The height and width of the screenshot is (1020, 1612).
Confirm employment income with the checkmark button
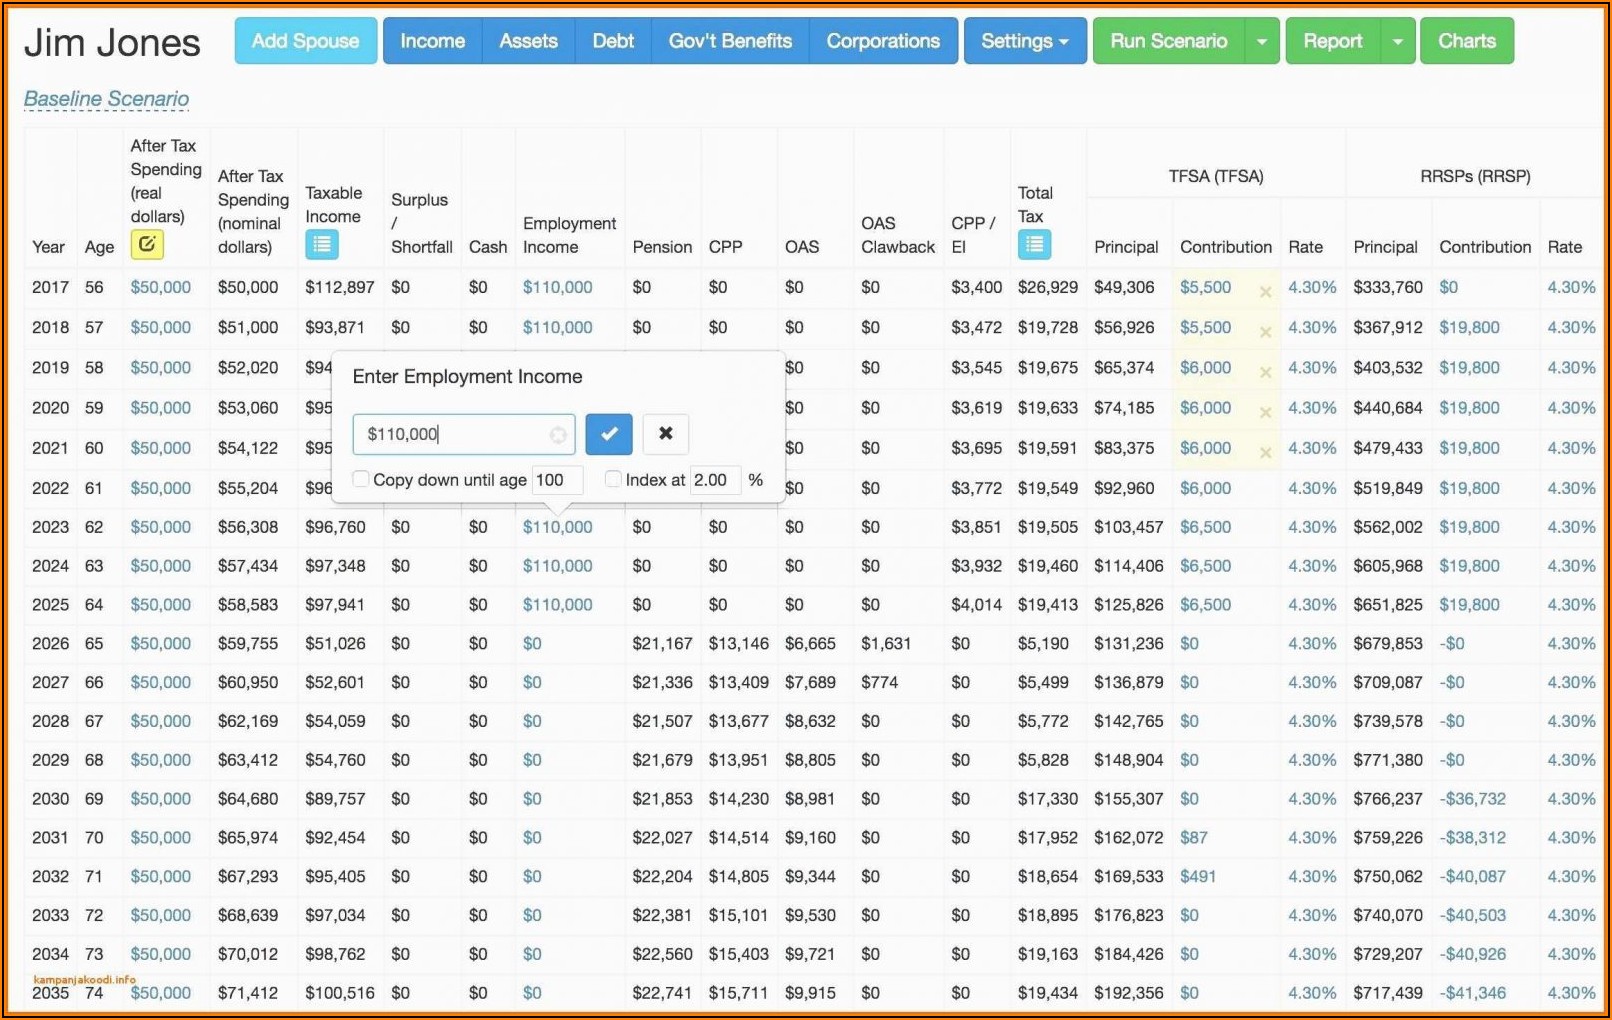(x=609, y=433)
